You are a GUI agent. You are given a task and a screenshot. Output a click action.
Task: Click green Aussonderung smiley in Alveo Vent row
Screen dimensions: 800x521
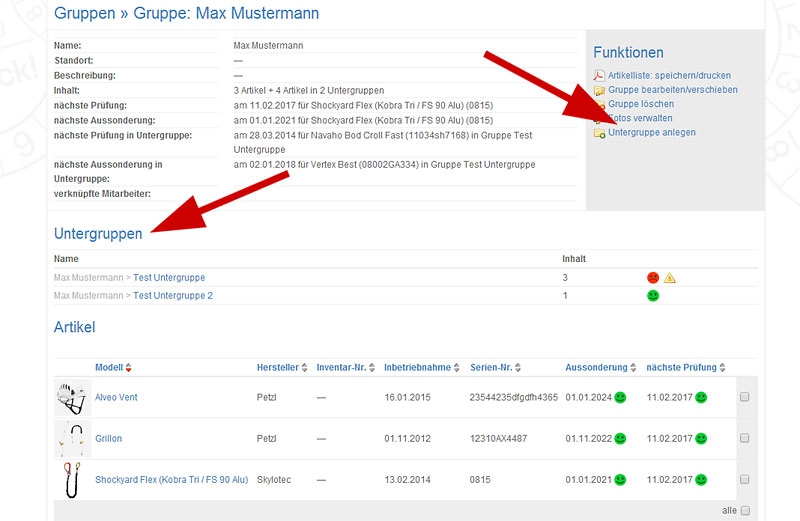point(620,398)
